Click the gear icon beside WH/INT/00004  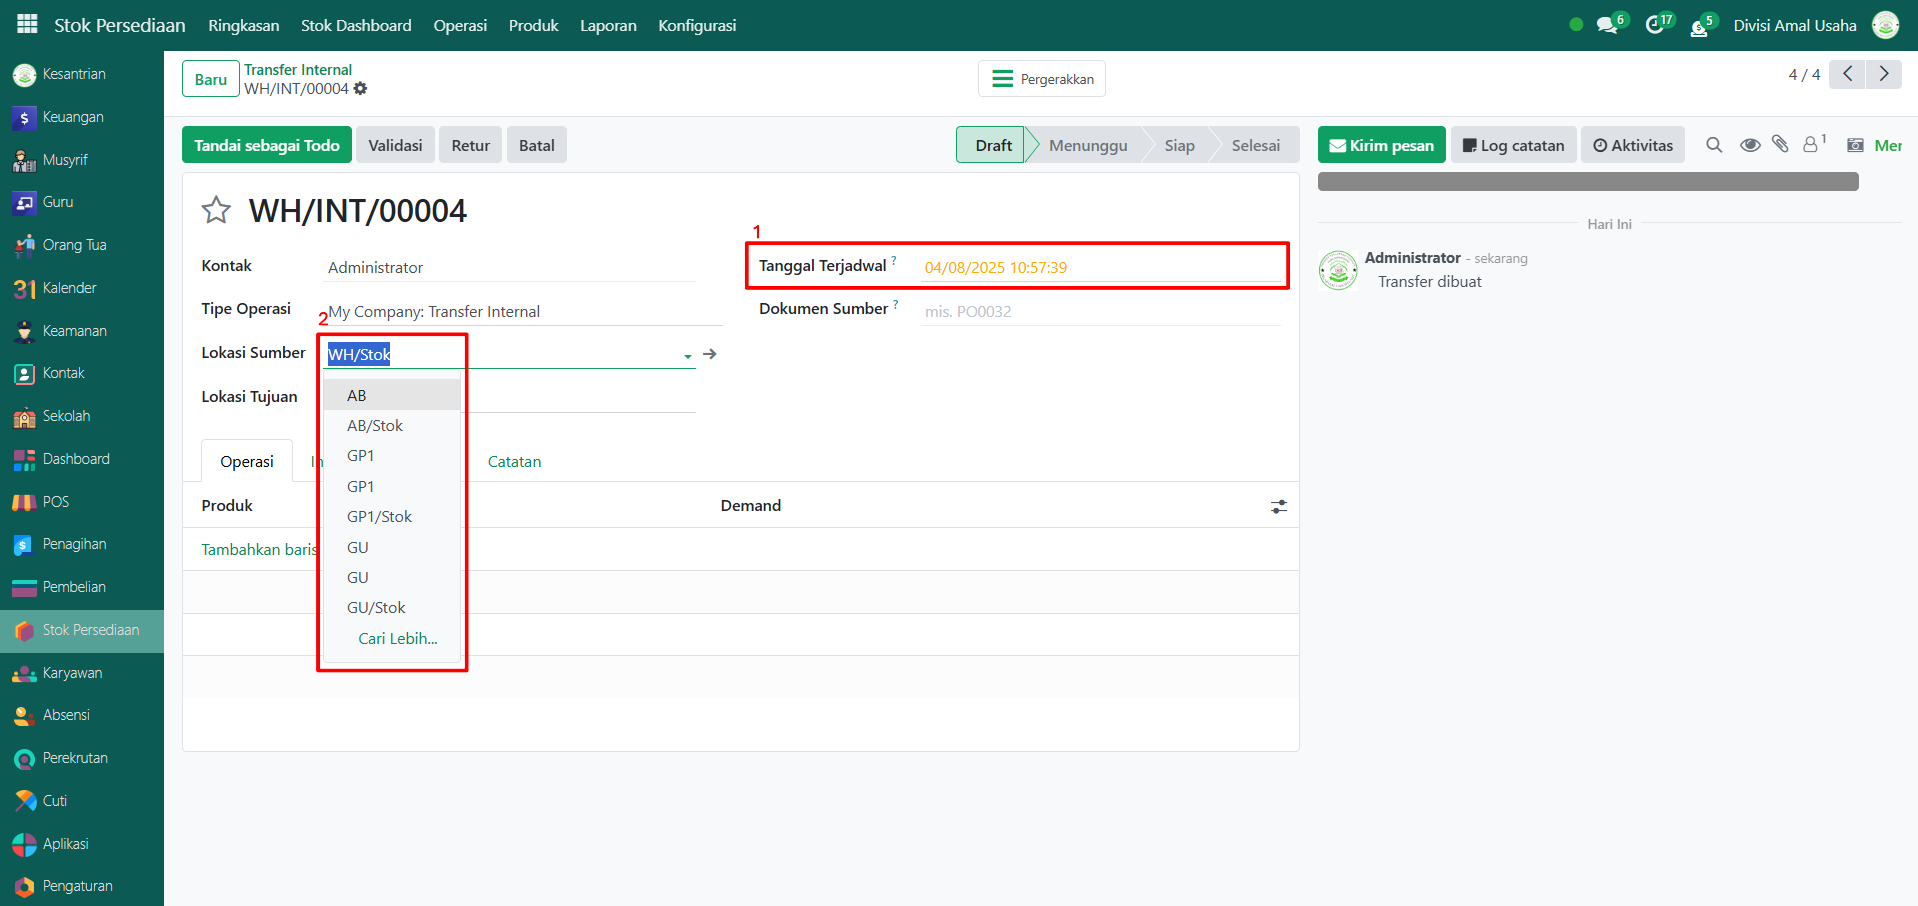click(361, 89)
